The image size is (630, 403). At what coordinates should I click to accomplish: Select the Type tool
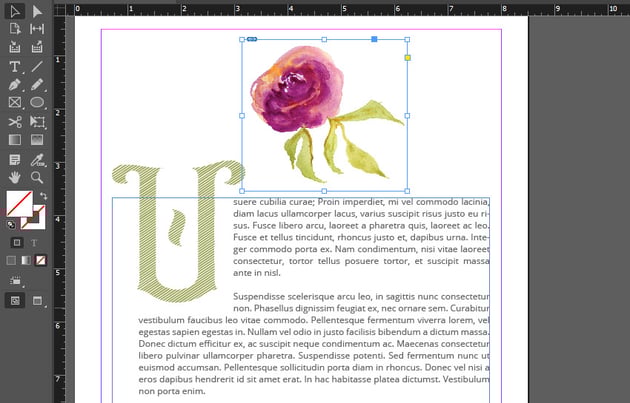[x=15, y=66]
